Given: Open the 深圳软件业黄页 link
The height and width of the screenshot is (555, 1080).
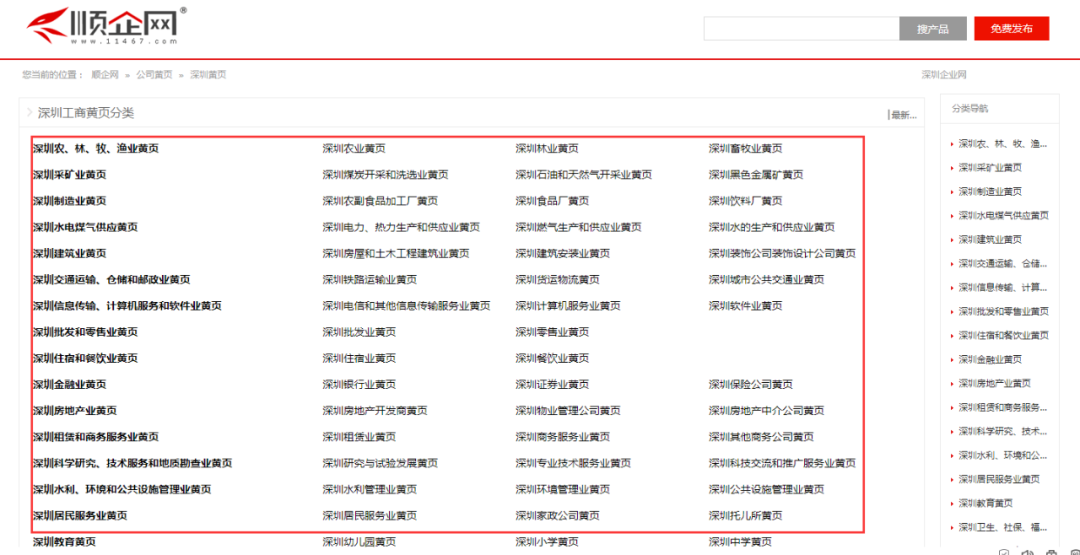Looking at the screenshot, I should click(745, 306).
